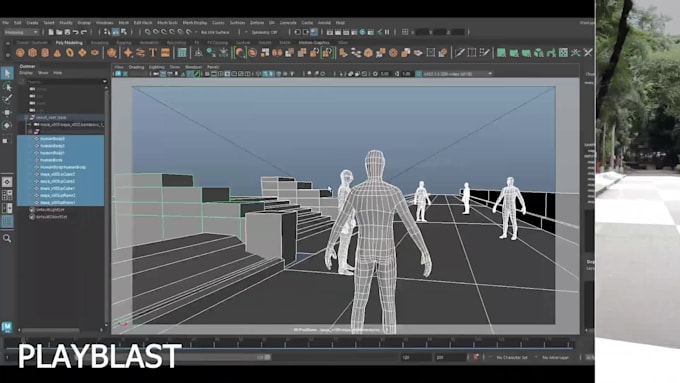Click the time slider ruler track

(289, 343)
